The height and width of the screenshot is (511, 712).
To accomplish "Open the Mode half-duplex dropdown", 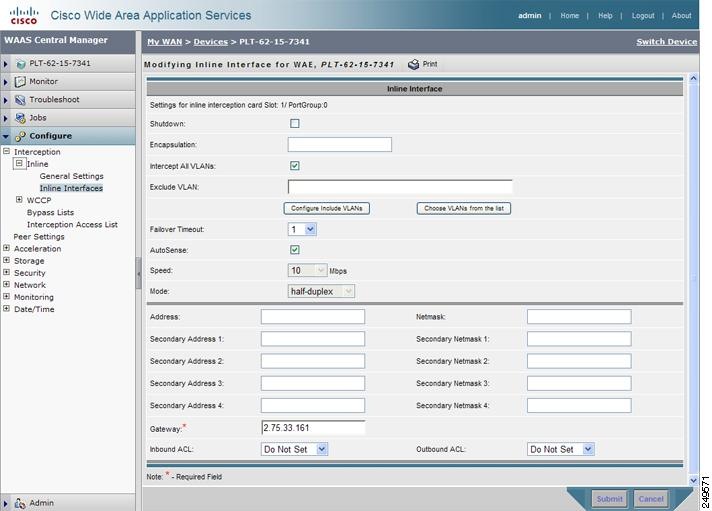I will tap(321, 291).
